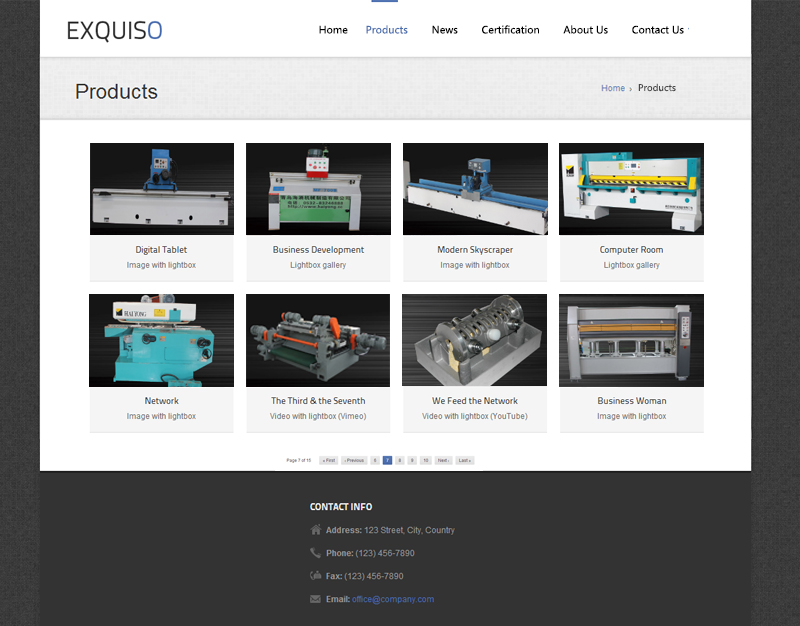Go to the Previous page of products
The height and width of the screenshot is (626, 800).
tap(354, 460)
